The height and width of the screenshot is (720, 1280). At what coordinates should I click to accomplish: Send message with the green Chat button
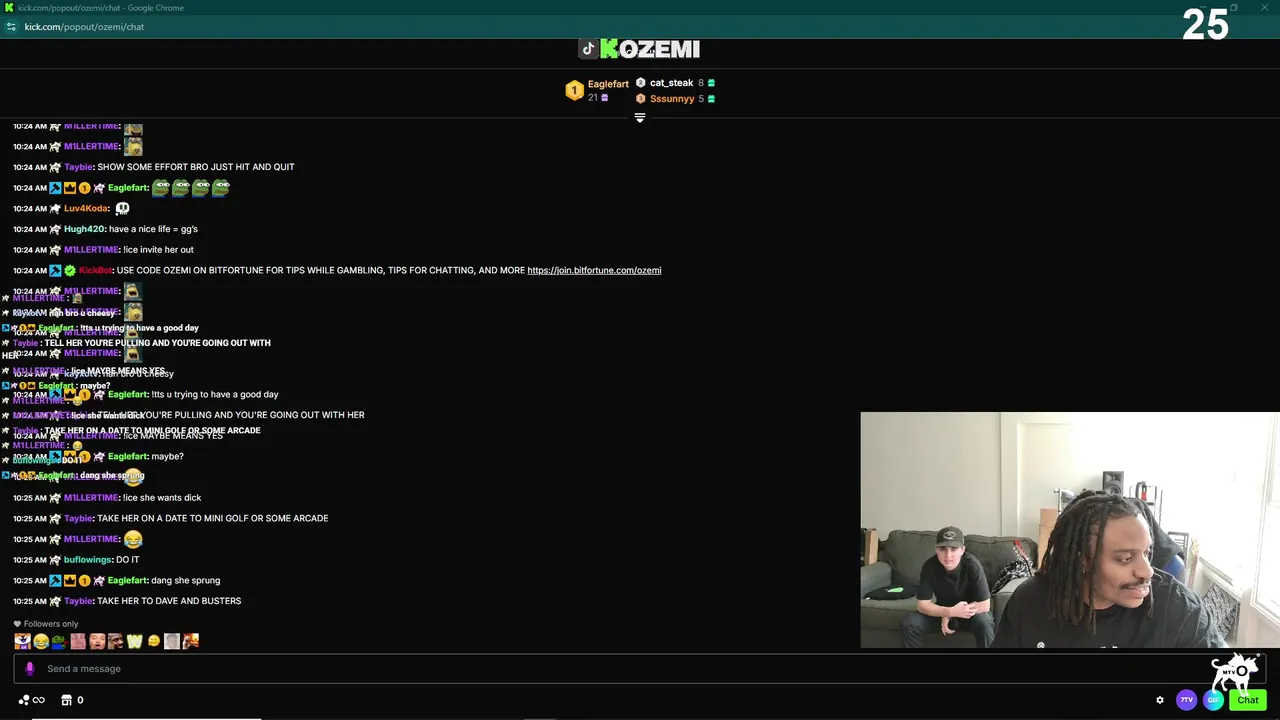click(1247, 700)
